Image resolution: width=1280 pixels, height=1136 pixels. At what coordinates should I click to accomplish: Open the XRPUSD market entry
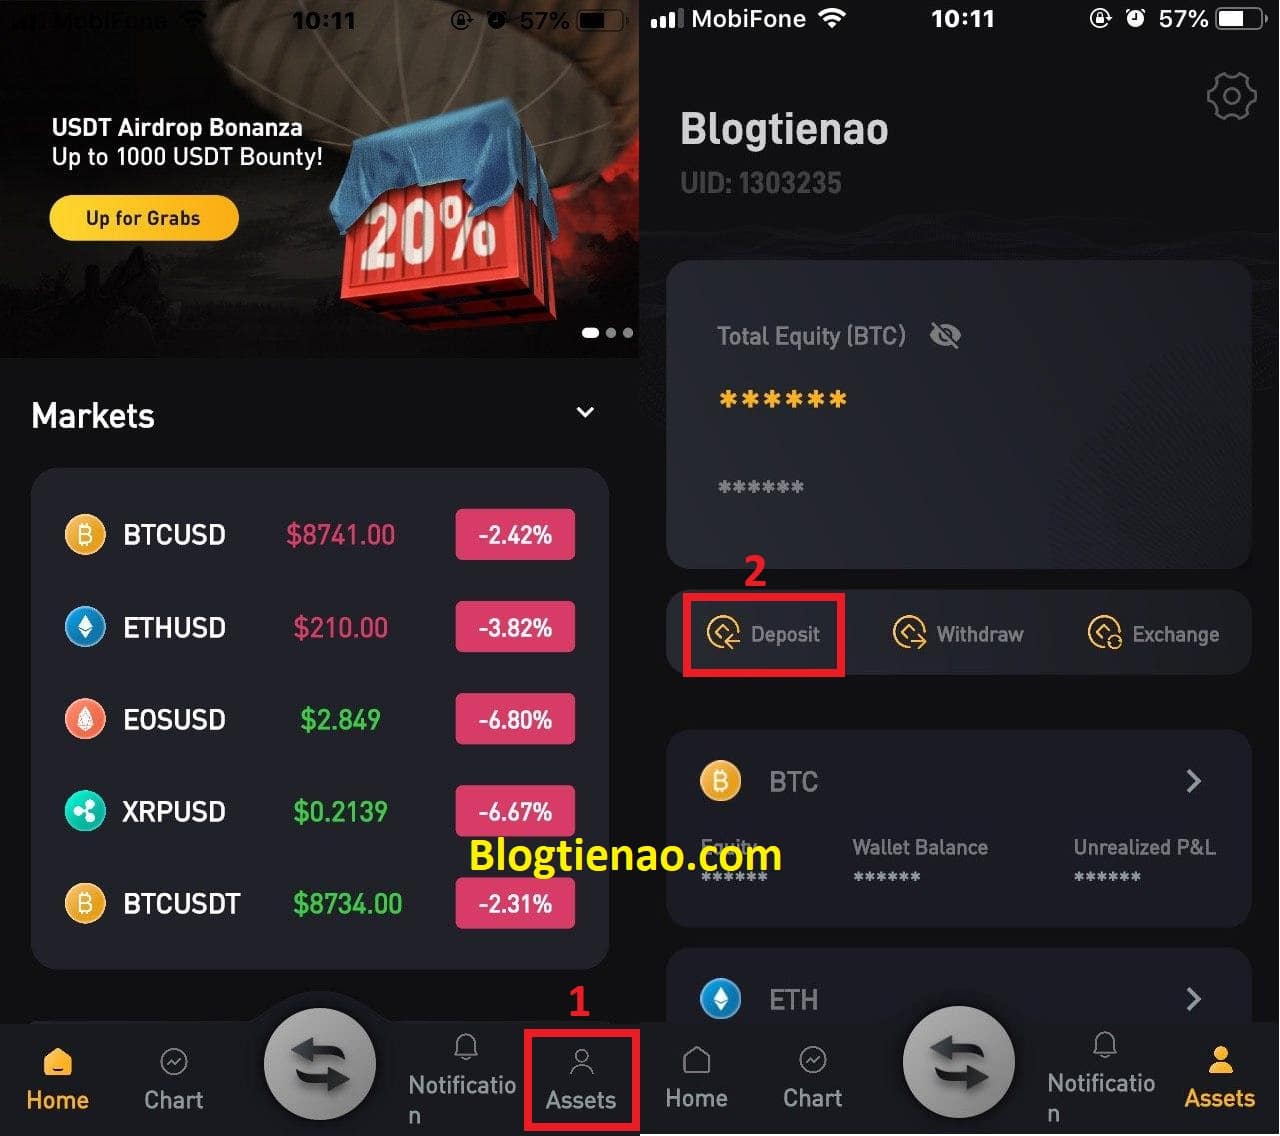click(x=320, y=811)
